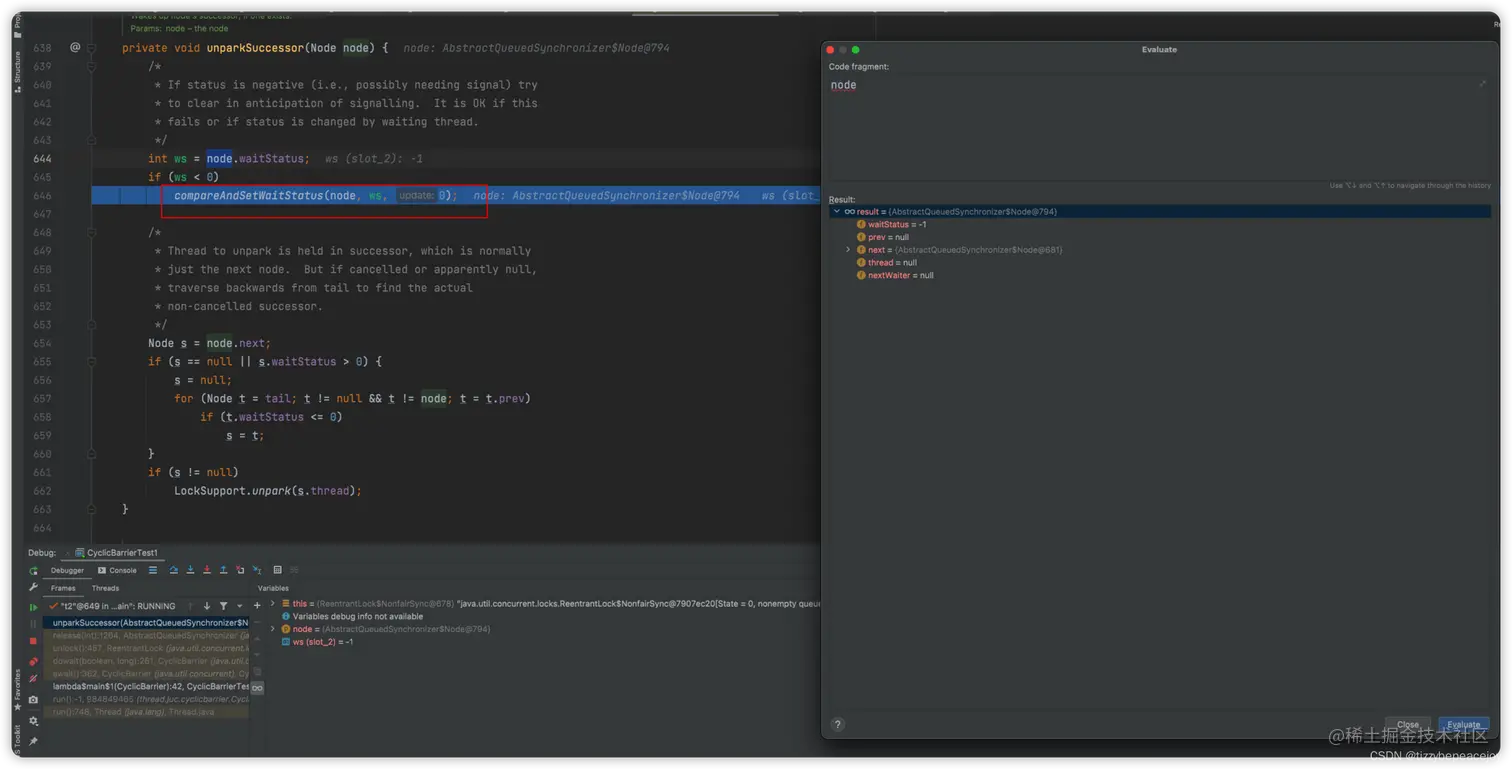Select dowait(boolean, long):261 frame
Screen dimensions: 1512x769
pyautogui.click(x=148, y=661)
